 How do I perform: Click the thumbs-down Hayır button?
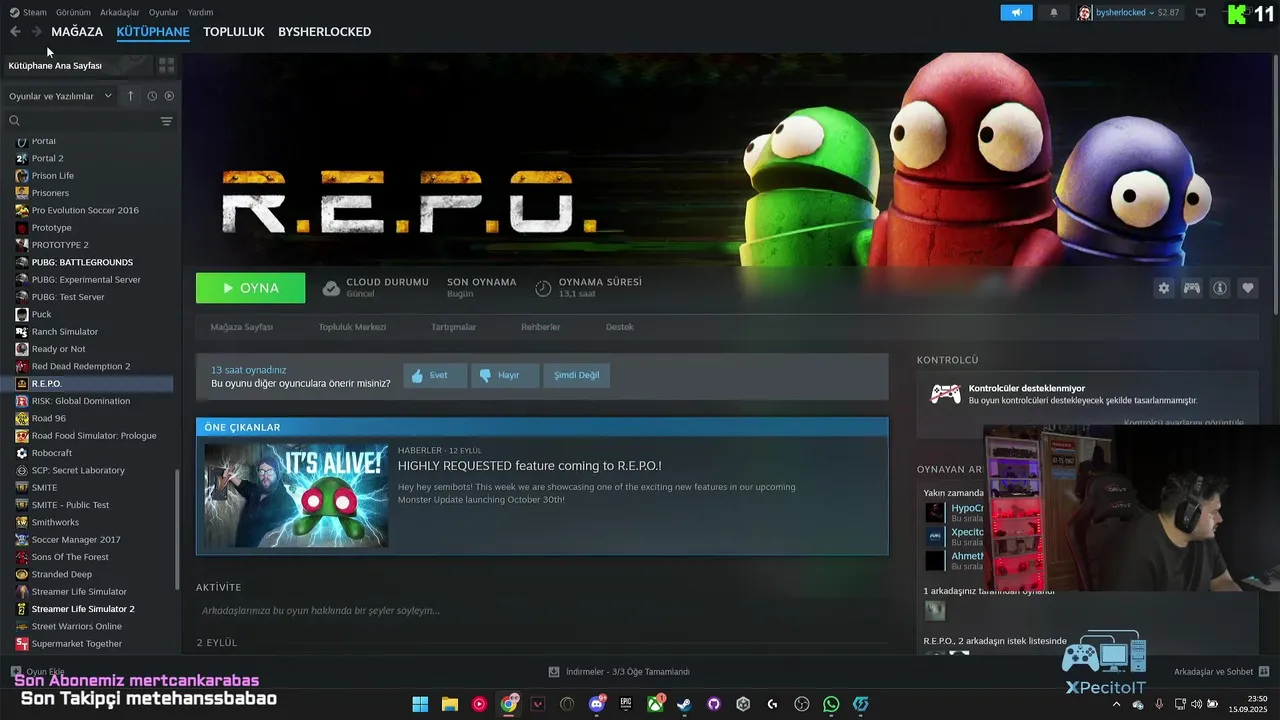coord(505,375)
